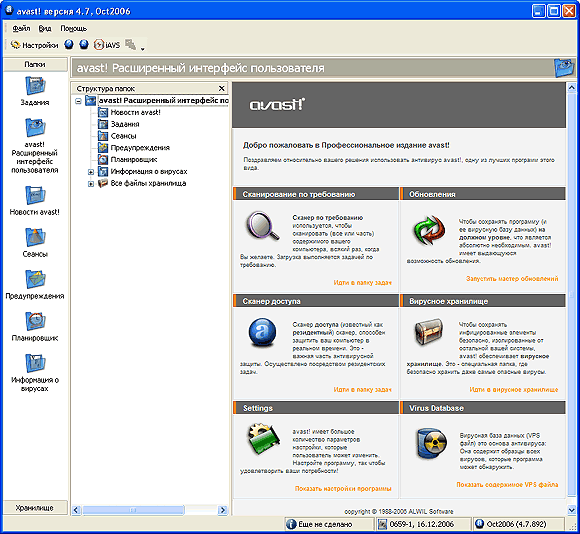This screenshot has width=580, height=534.
Task: Click the Virus Database radiation barrel icon
Action: coord(431,443)
